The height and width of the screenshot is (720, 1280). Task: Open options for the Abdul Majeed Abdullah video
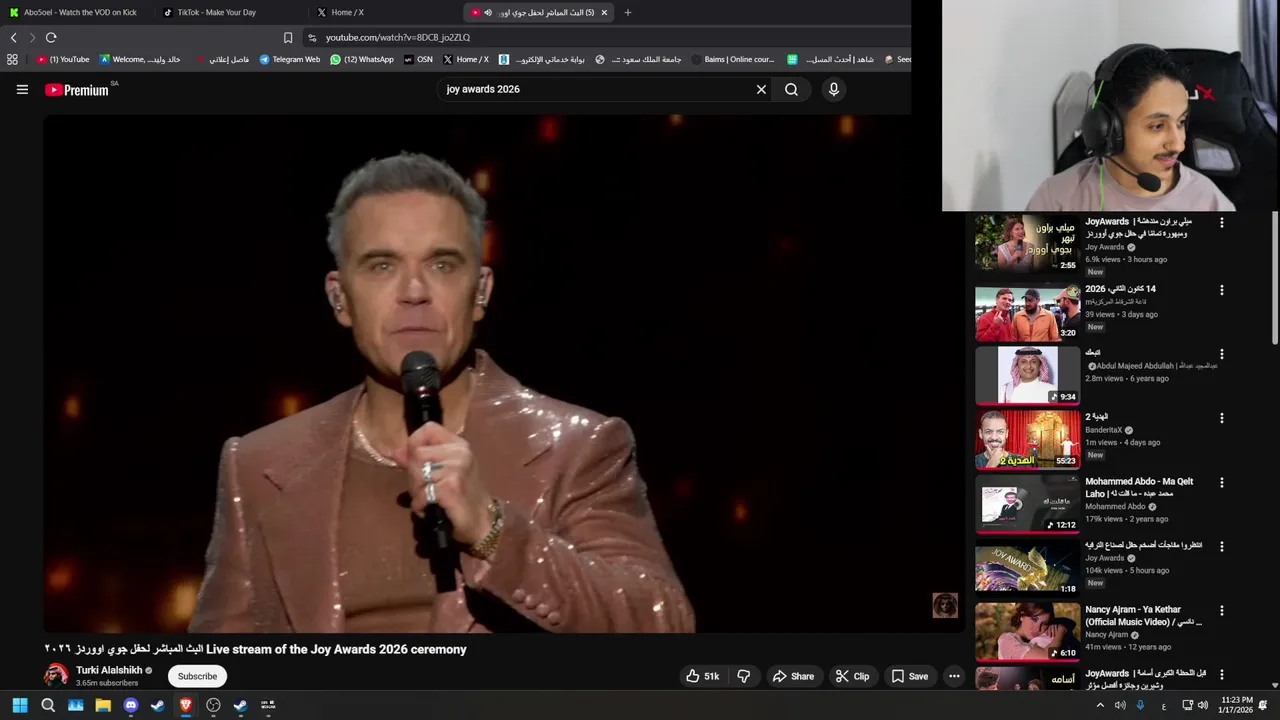click(x=1221, y=355)
